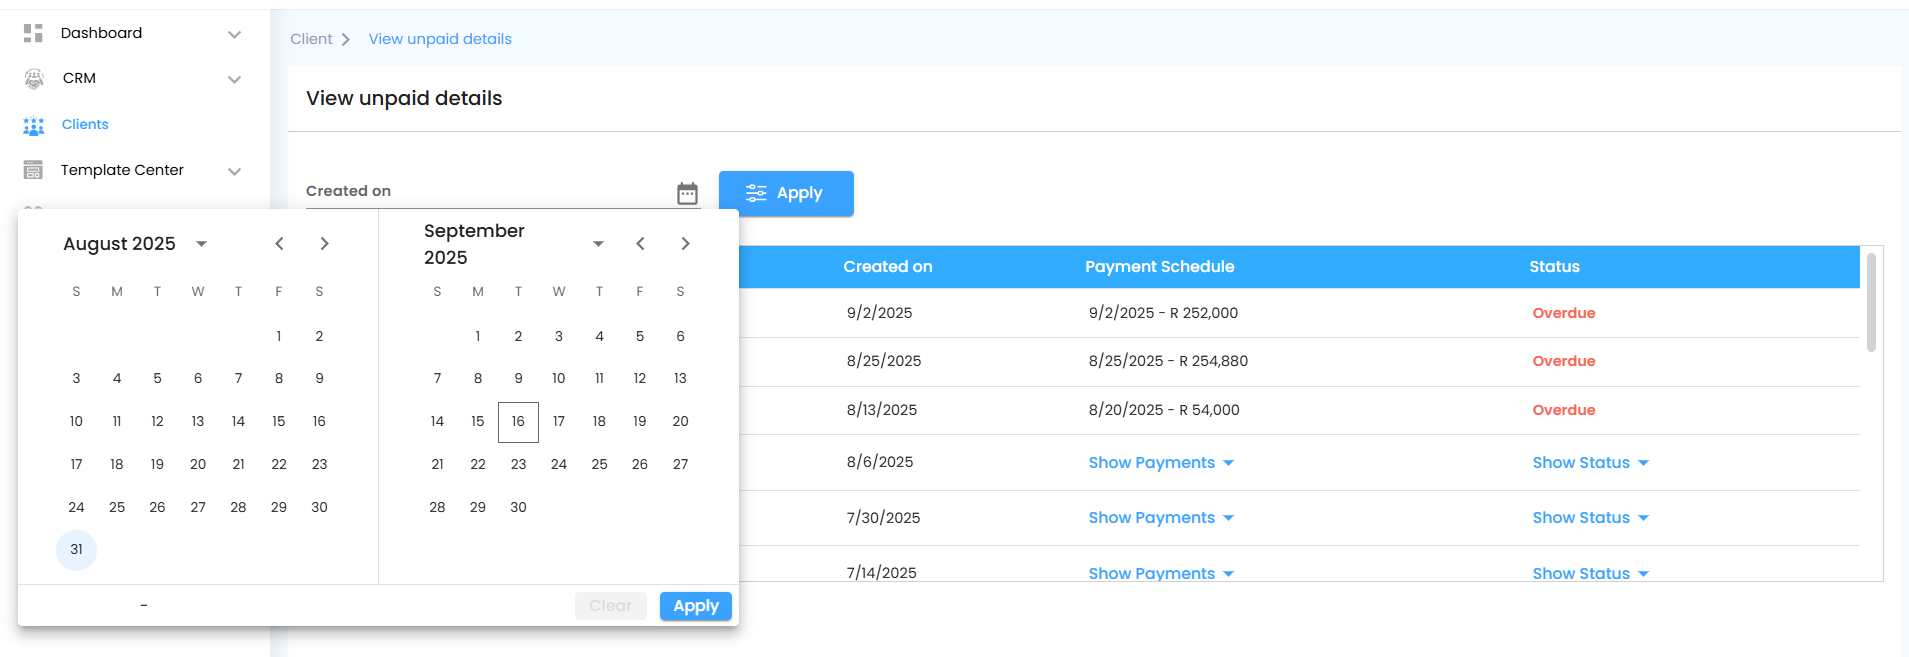1909x657 pixels.
Task: Select August 9 in the calendar
Action: click(319, 379)
